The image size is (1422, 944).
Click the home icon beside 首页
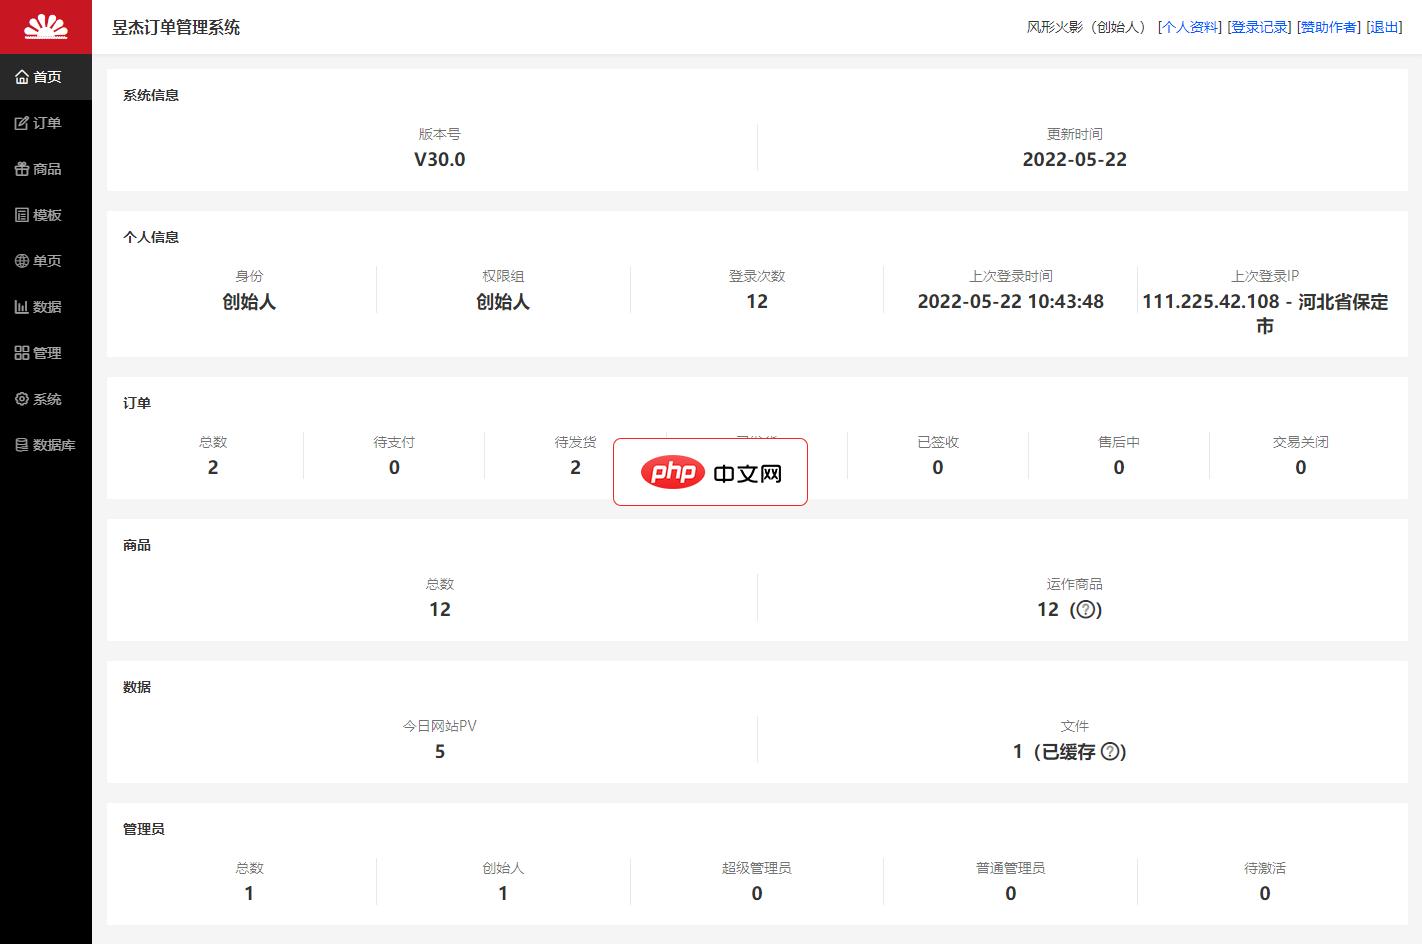coord(22,77)
